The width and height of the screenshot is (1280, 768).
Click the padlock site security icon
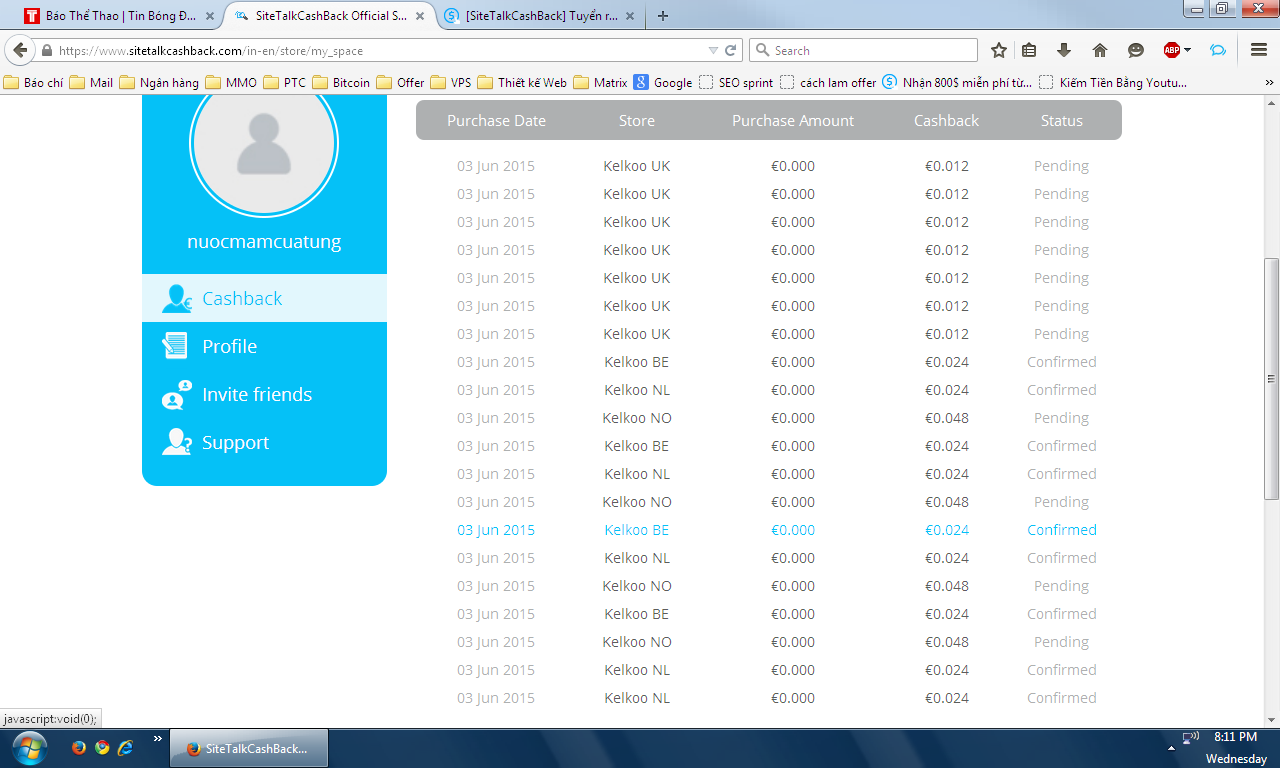46,51
